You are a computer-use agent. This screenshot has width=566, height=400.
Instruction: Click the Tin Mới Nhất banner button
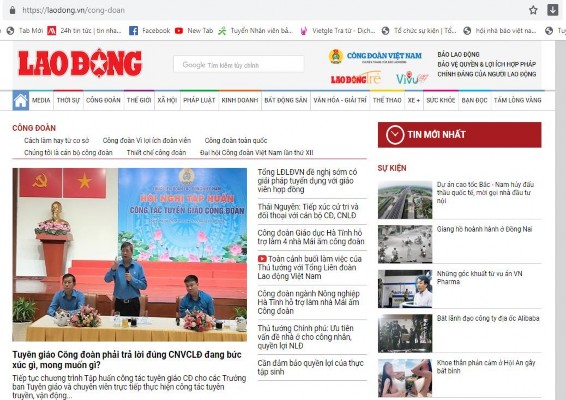coord(460,135)
